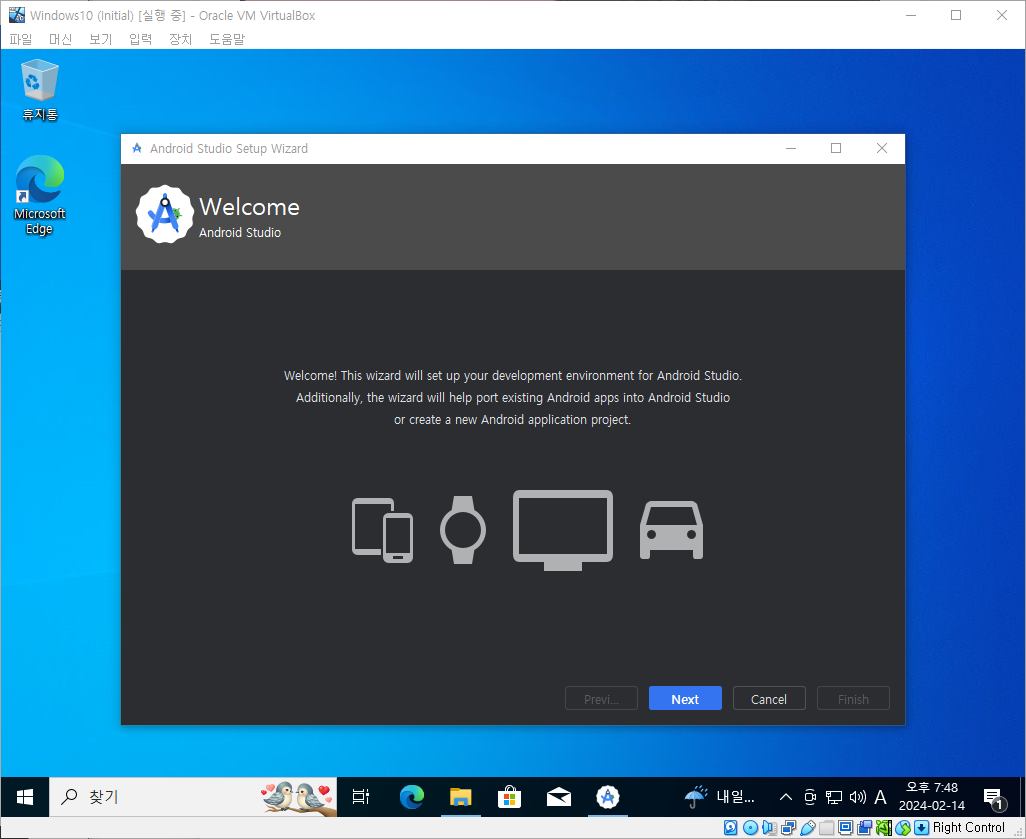Click the recording icon in VirtualBox status bar
The height and width of the screenshot is (839, 1026).
point(864,828)
